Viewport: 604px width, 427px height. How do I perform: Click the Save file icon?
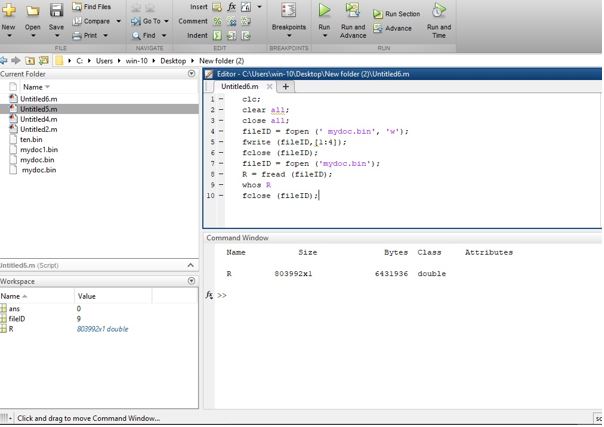[56, 11]
